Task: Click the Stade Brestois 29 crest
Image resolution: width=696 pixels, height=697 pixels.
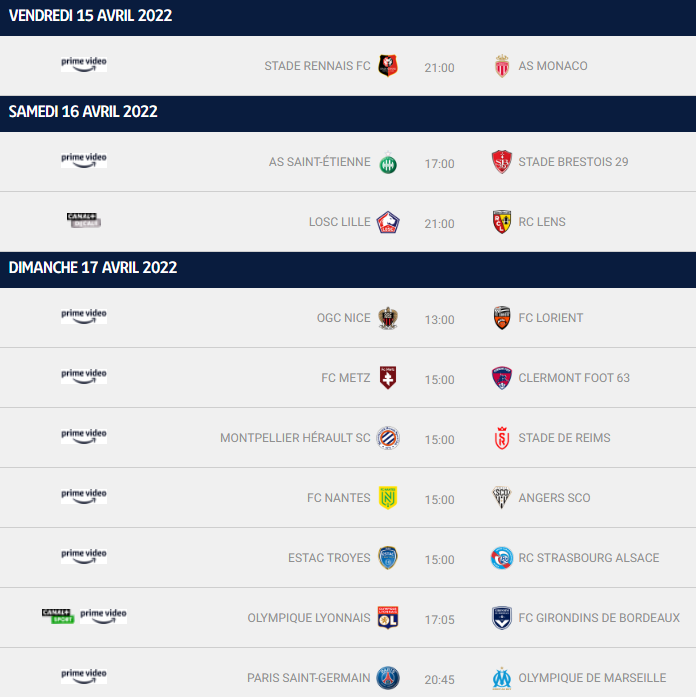Action: 502,162
